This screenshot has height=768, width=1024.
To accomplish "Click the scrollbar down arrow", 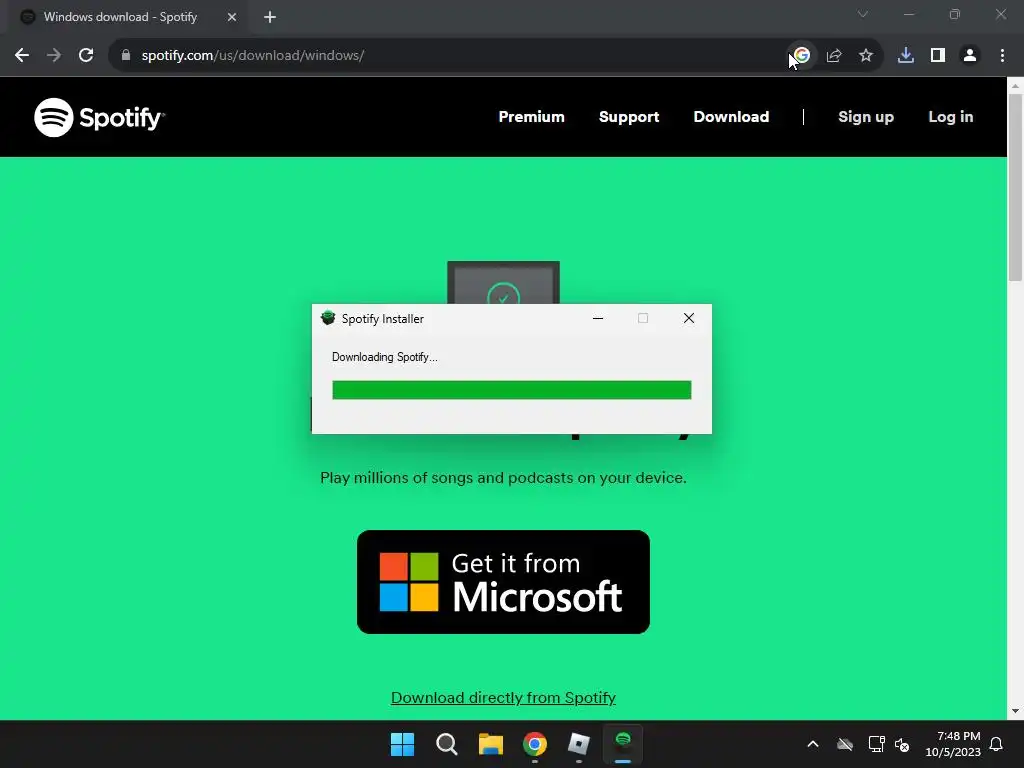I will [1016, 711].
